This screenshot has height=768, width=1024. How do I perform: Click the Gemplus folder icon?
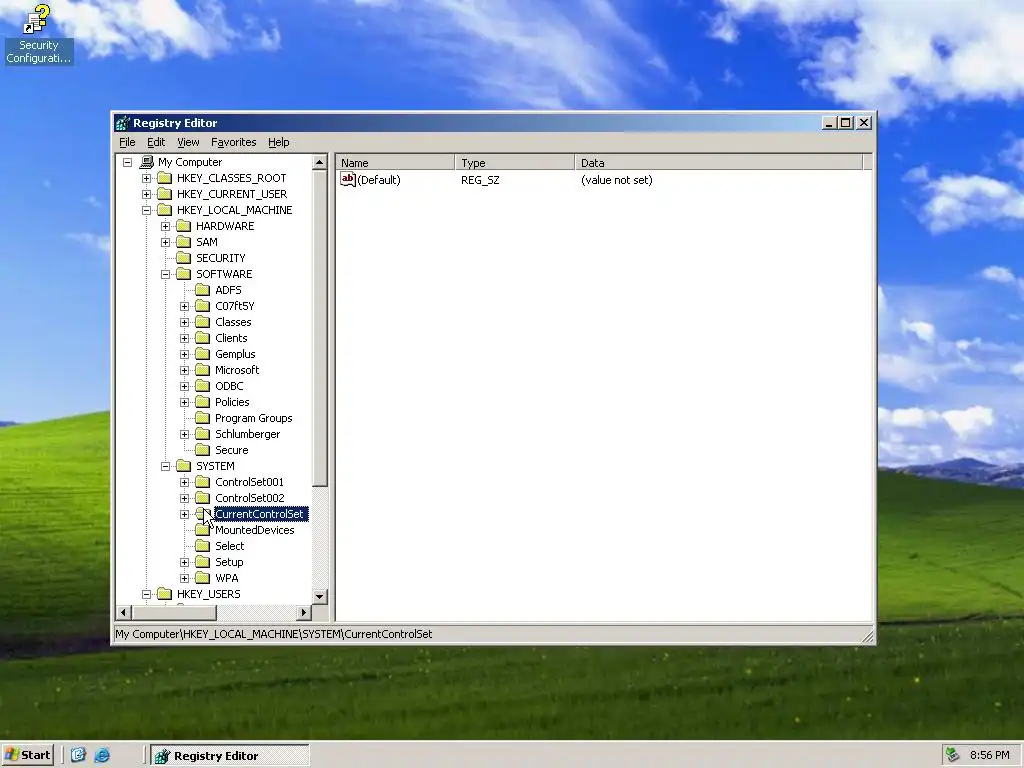[203, 354]
